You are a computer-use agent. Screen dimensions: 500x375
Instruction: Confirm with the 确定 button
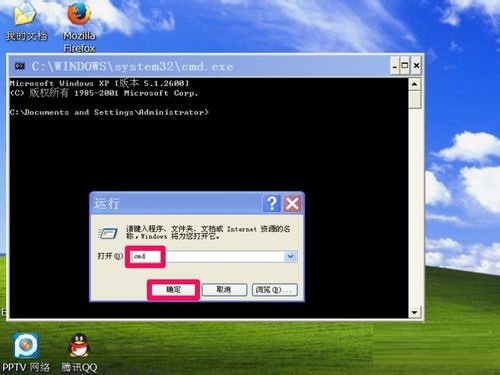[173, 290]
